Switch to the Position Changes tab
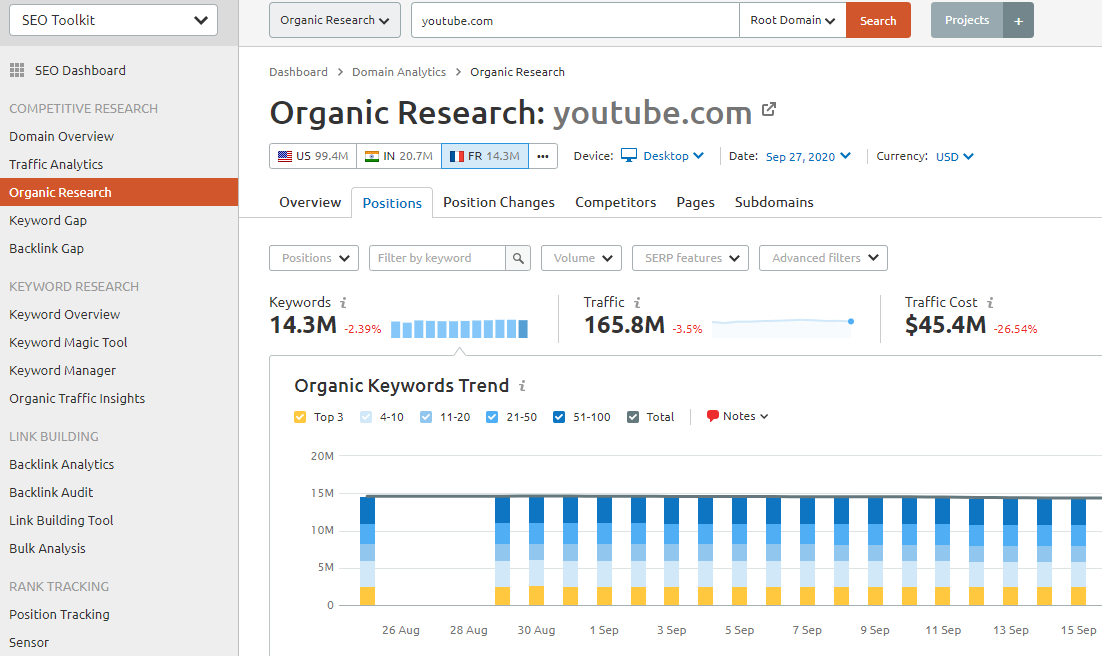Screen dimensions: 1102x656 point(499,202)
